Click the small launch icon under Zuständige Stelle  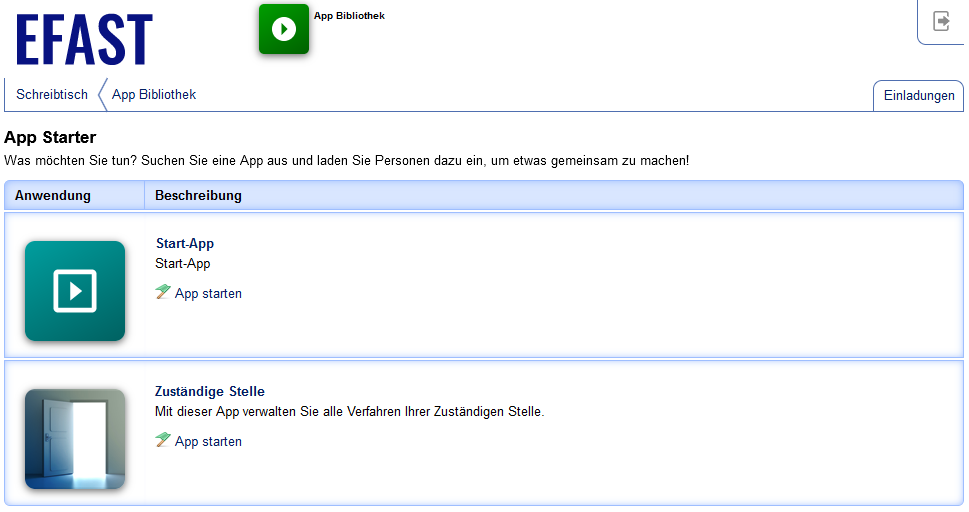coord(163,440)
